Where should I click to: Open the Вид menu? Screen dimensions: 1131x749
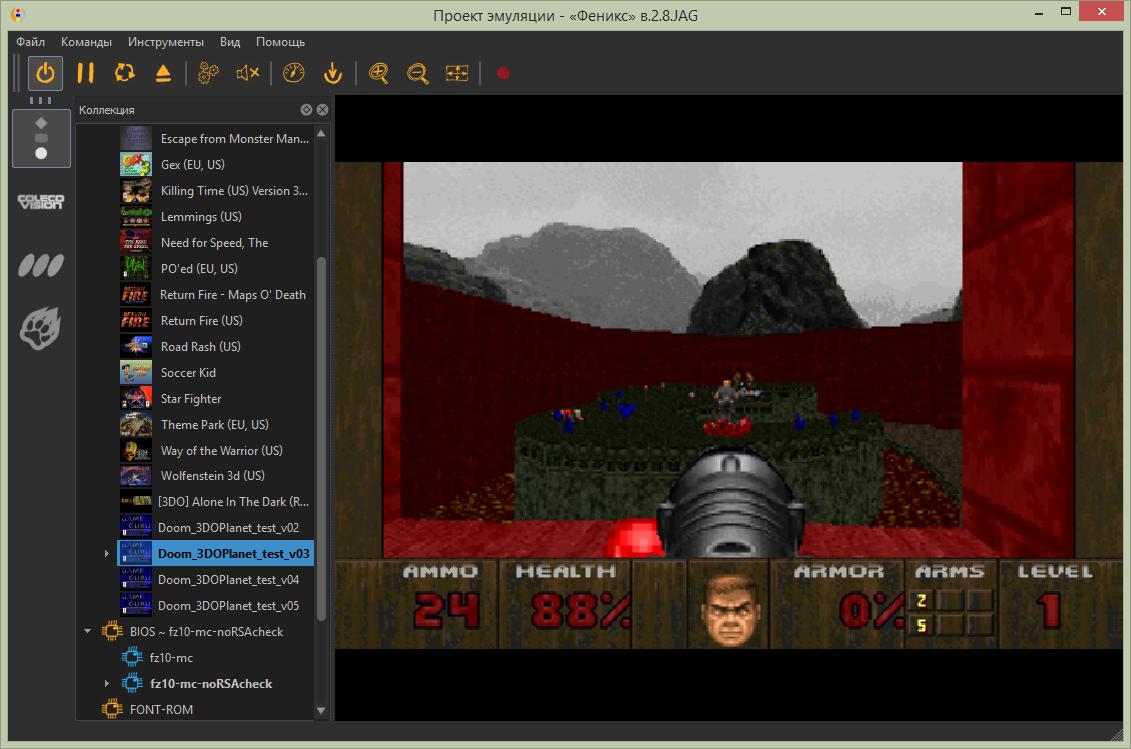tap(230, 42)
